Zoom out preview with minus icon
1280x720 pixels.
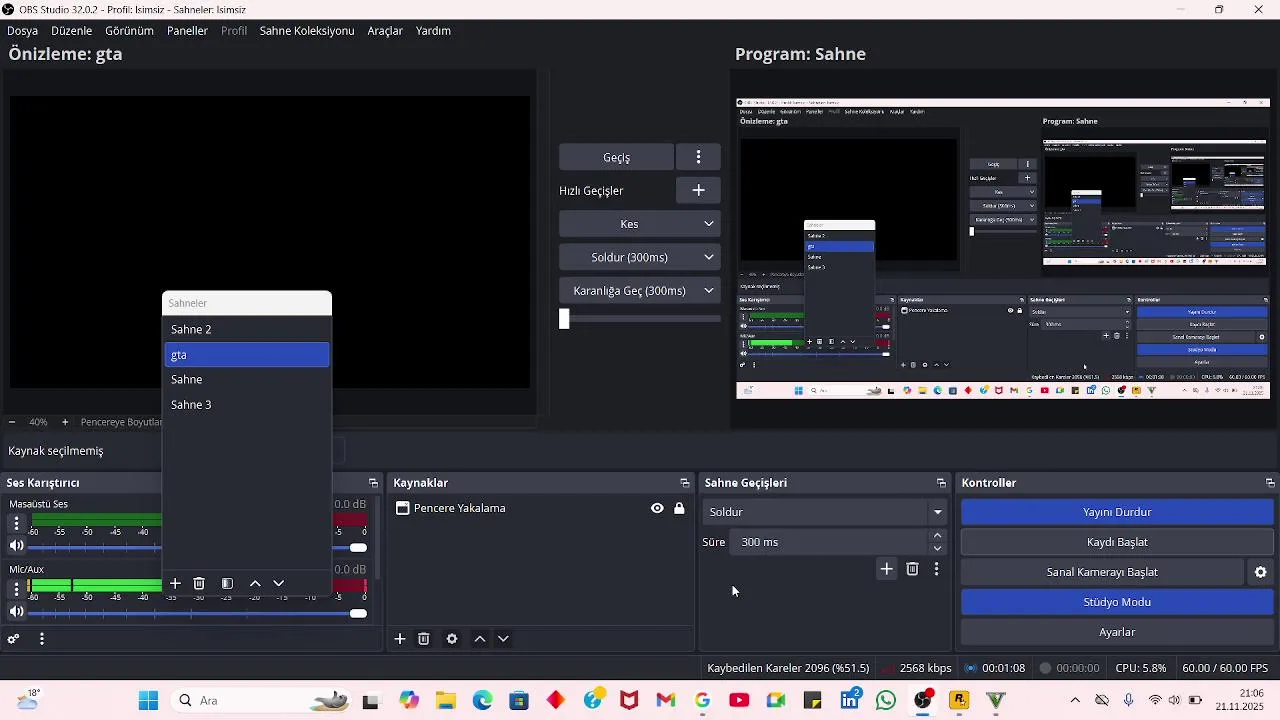12,422
